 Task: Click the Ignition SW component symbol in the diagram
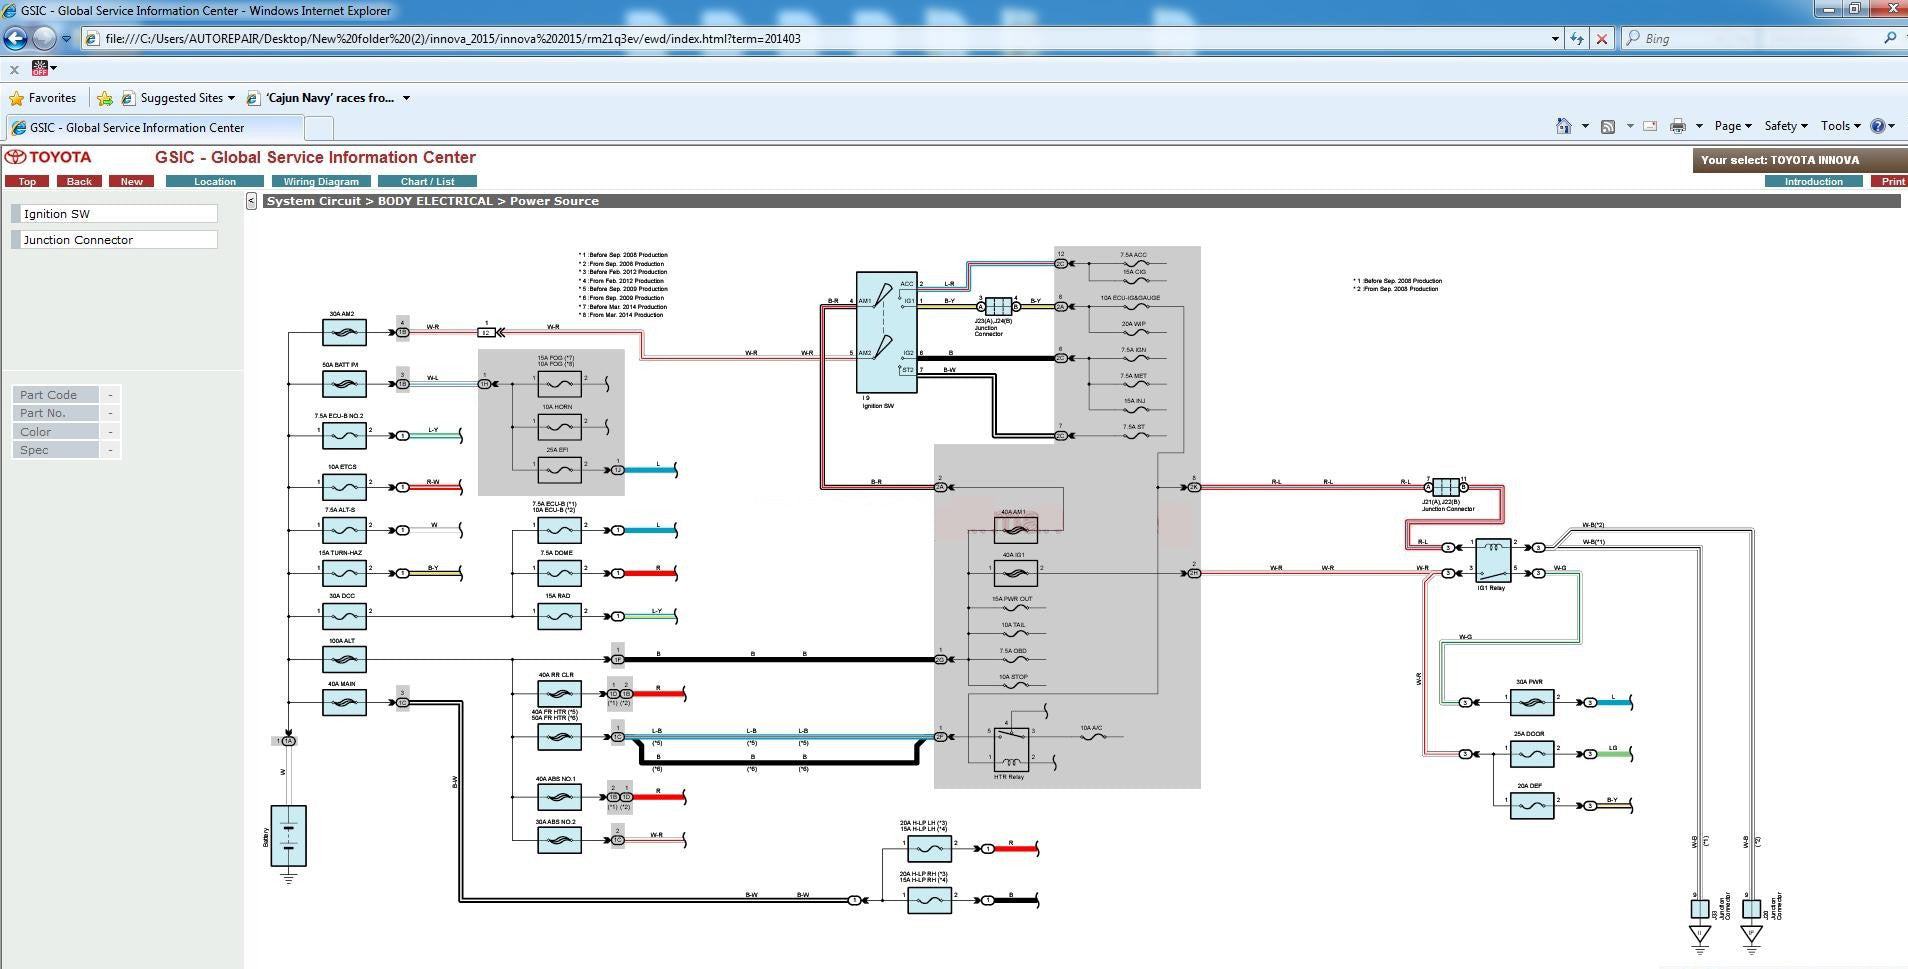[x=886, y=332]
